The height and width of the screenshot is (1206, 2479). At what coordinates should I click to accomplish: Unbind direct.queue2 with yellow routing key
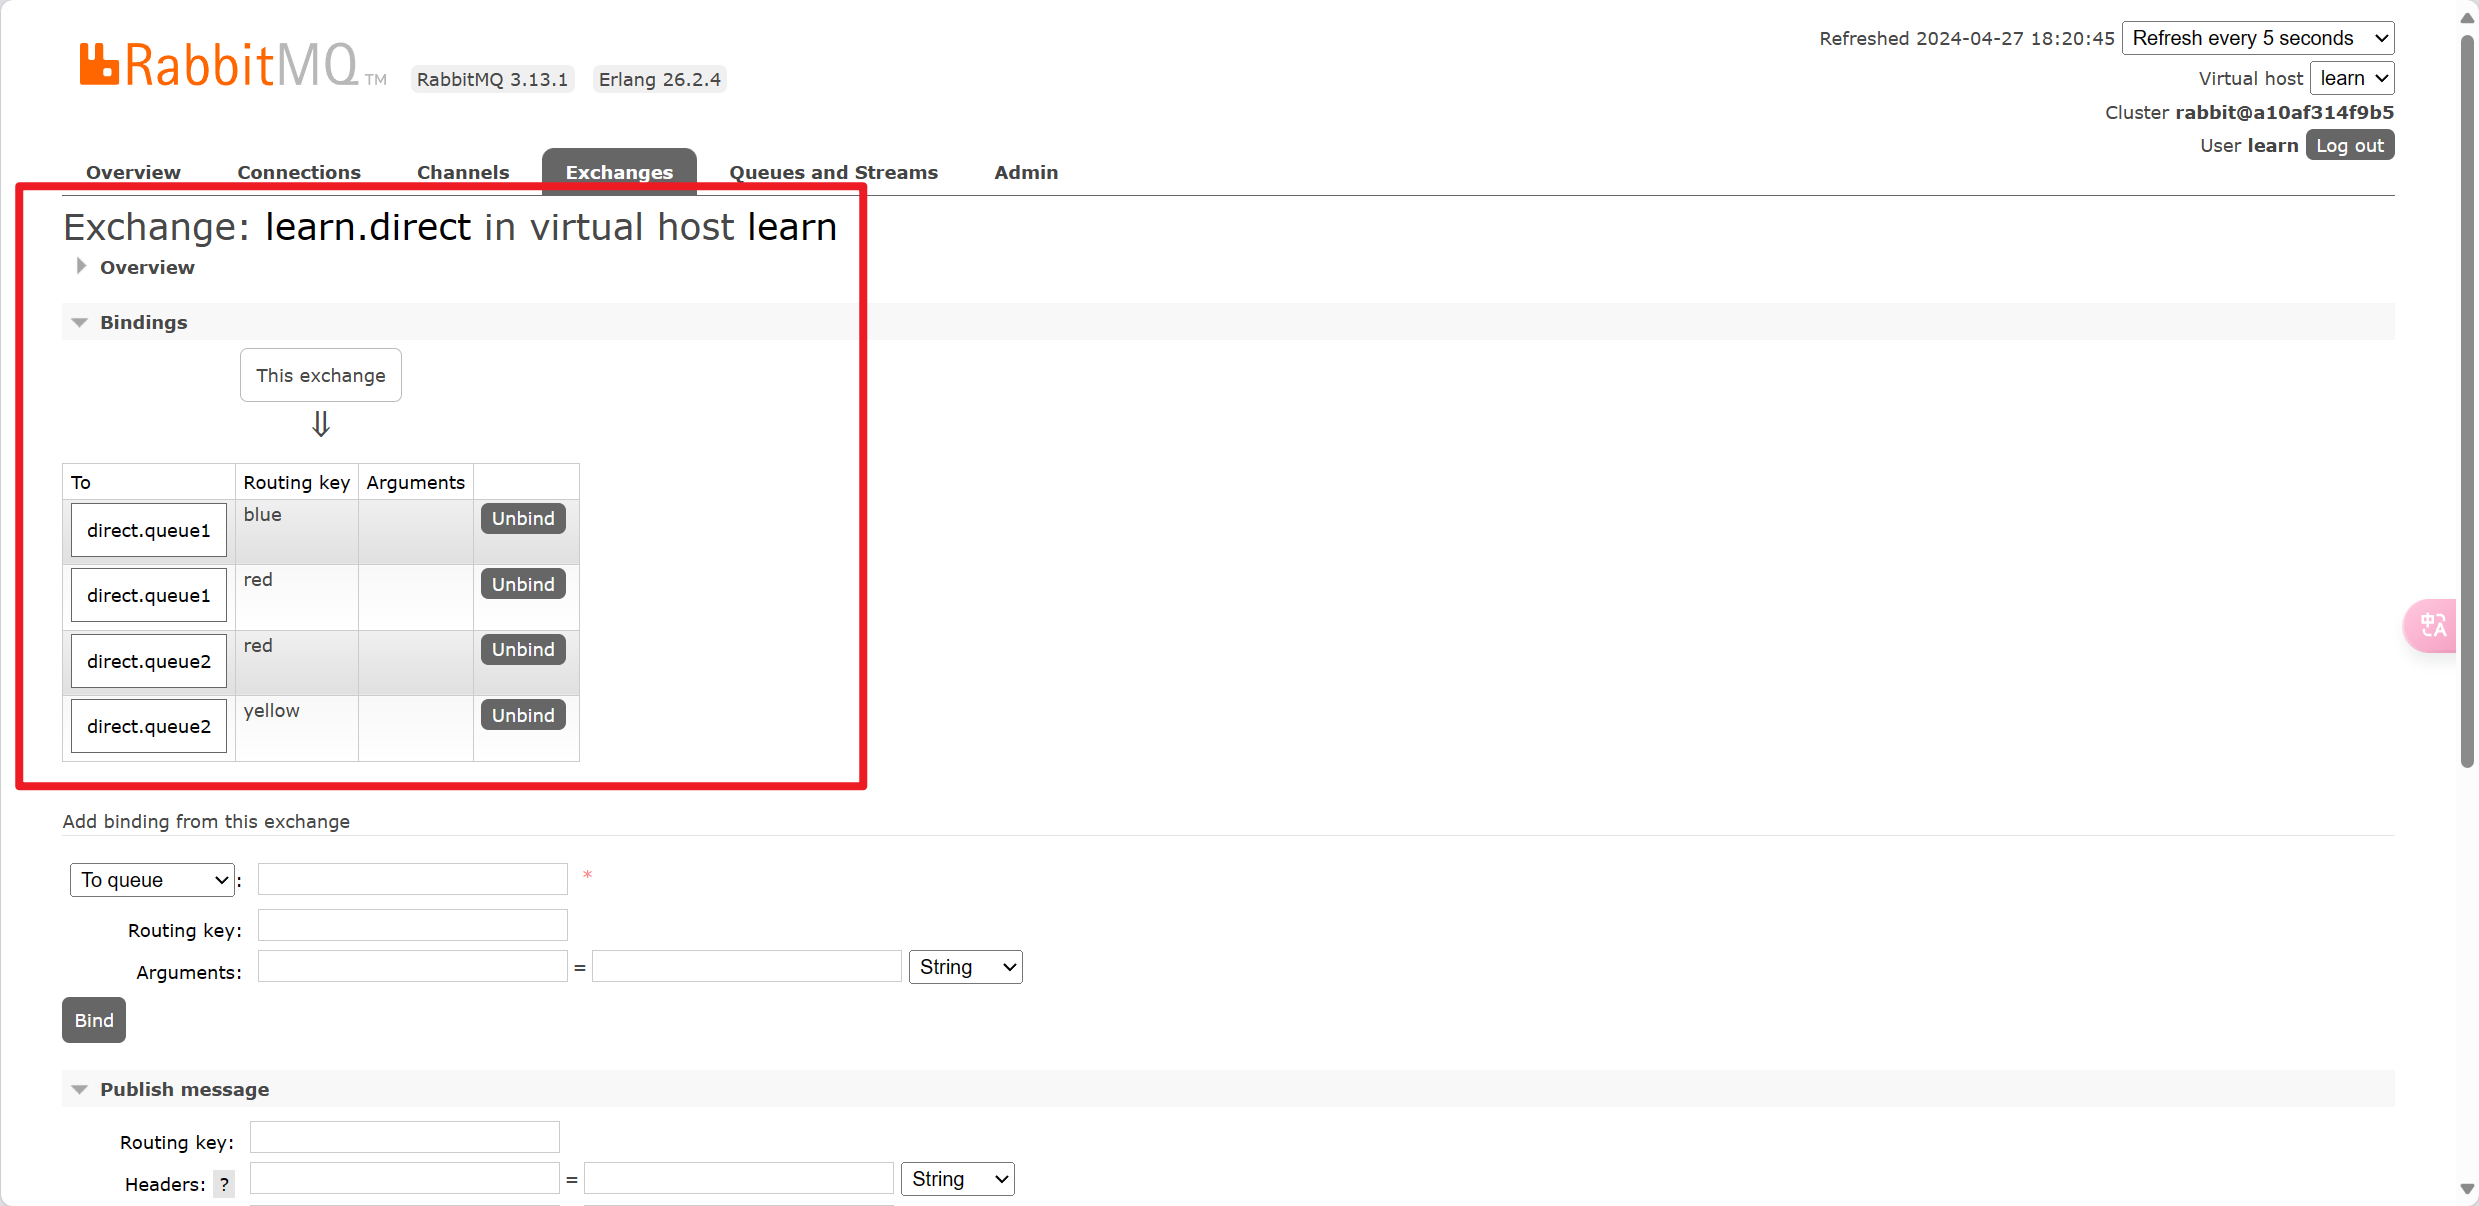coord(522,715)
